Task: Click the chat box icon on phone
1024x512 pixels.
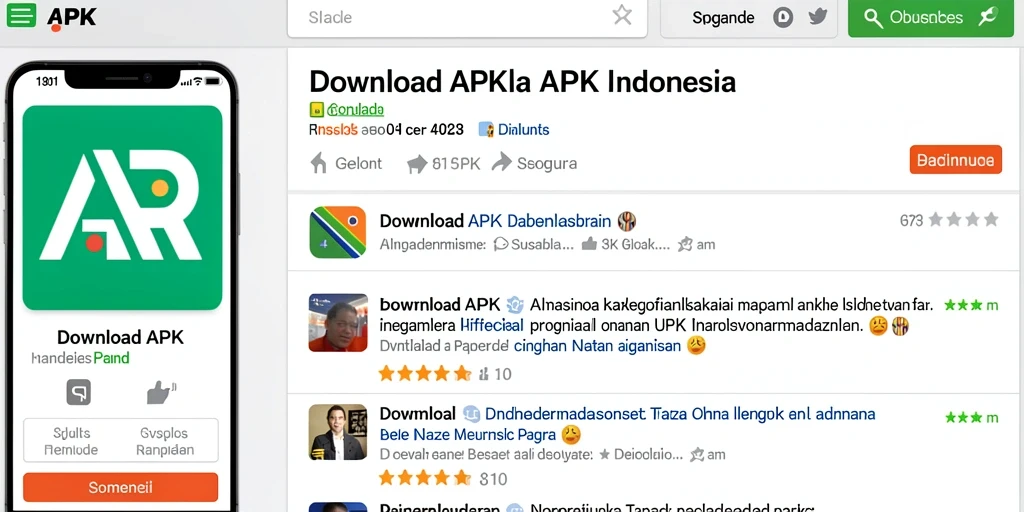Action: click(78, 392)
